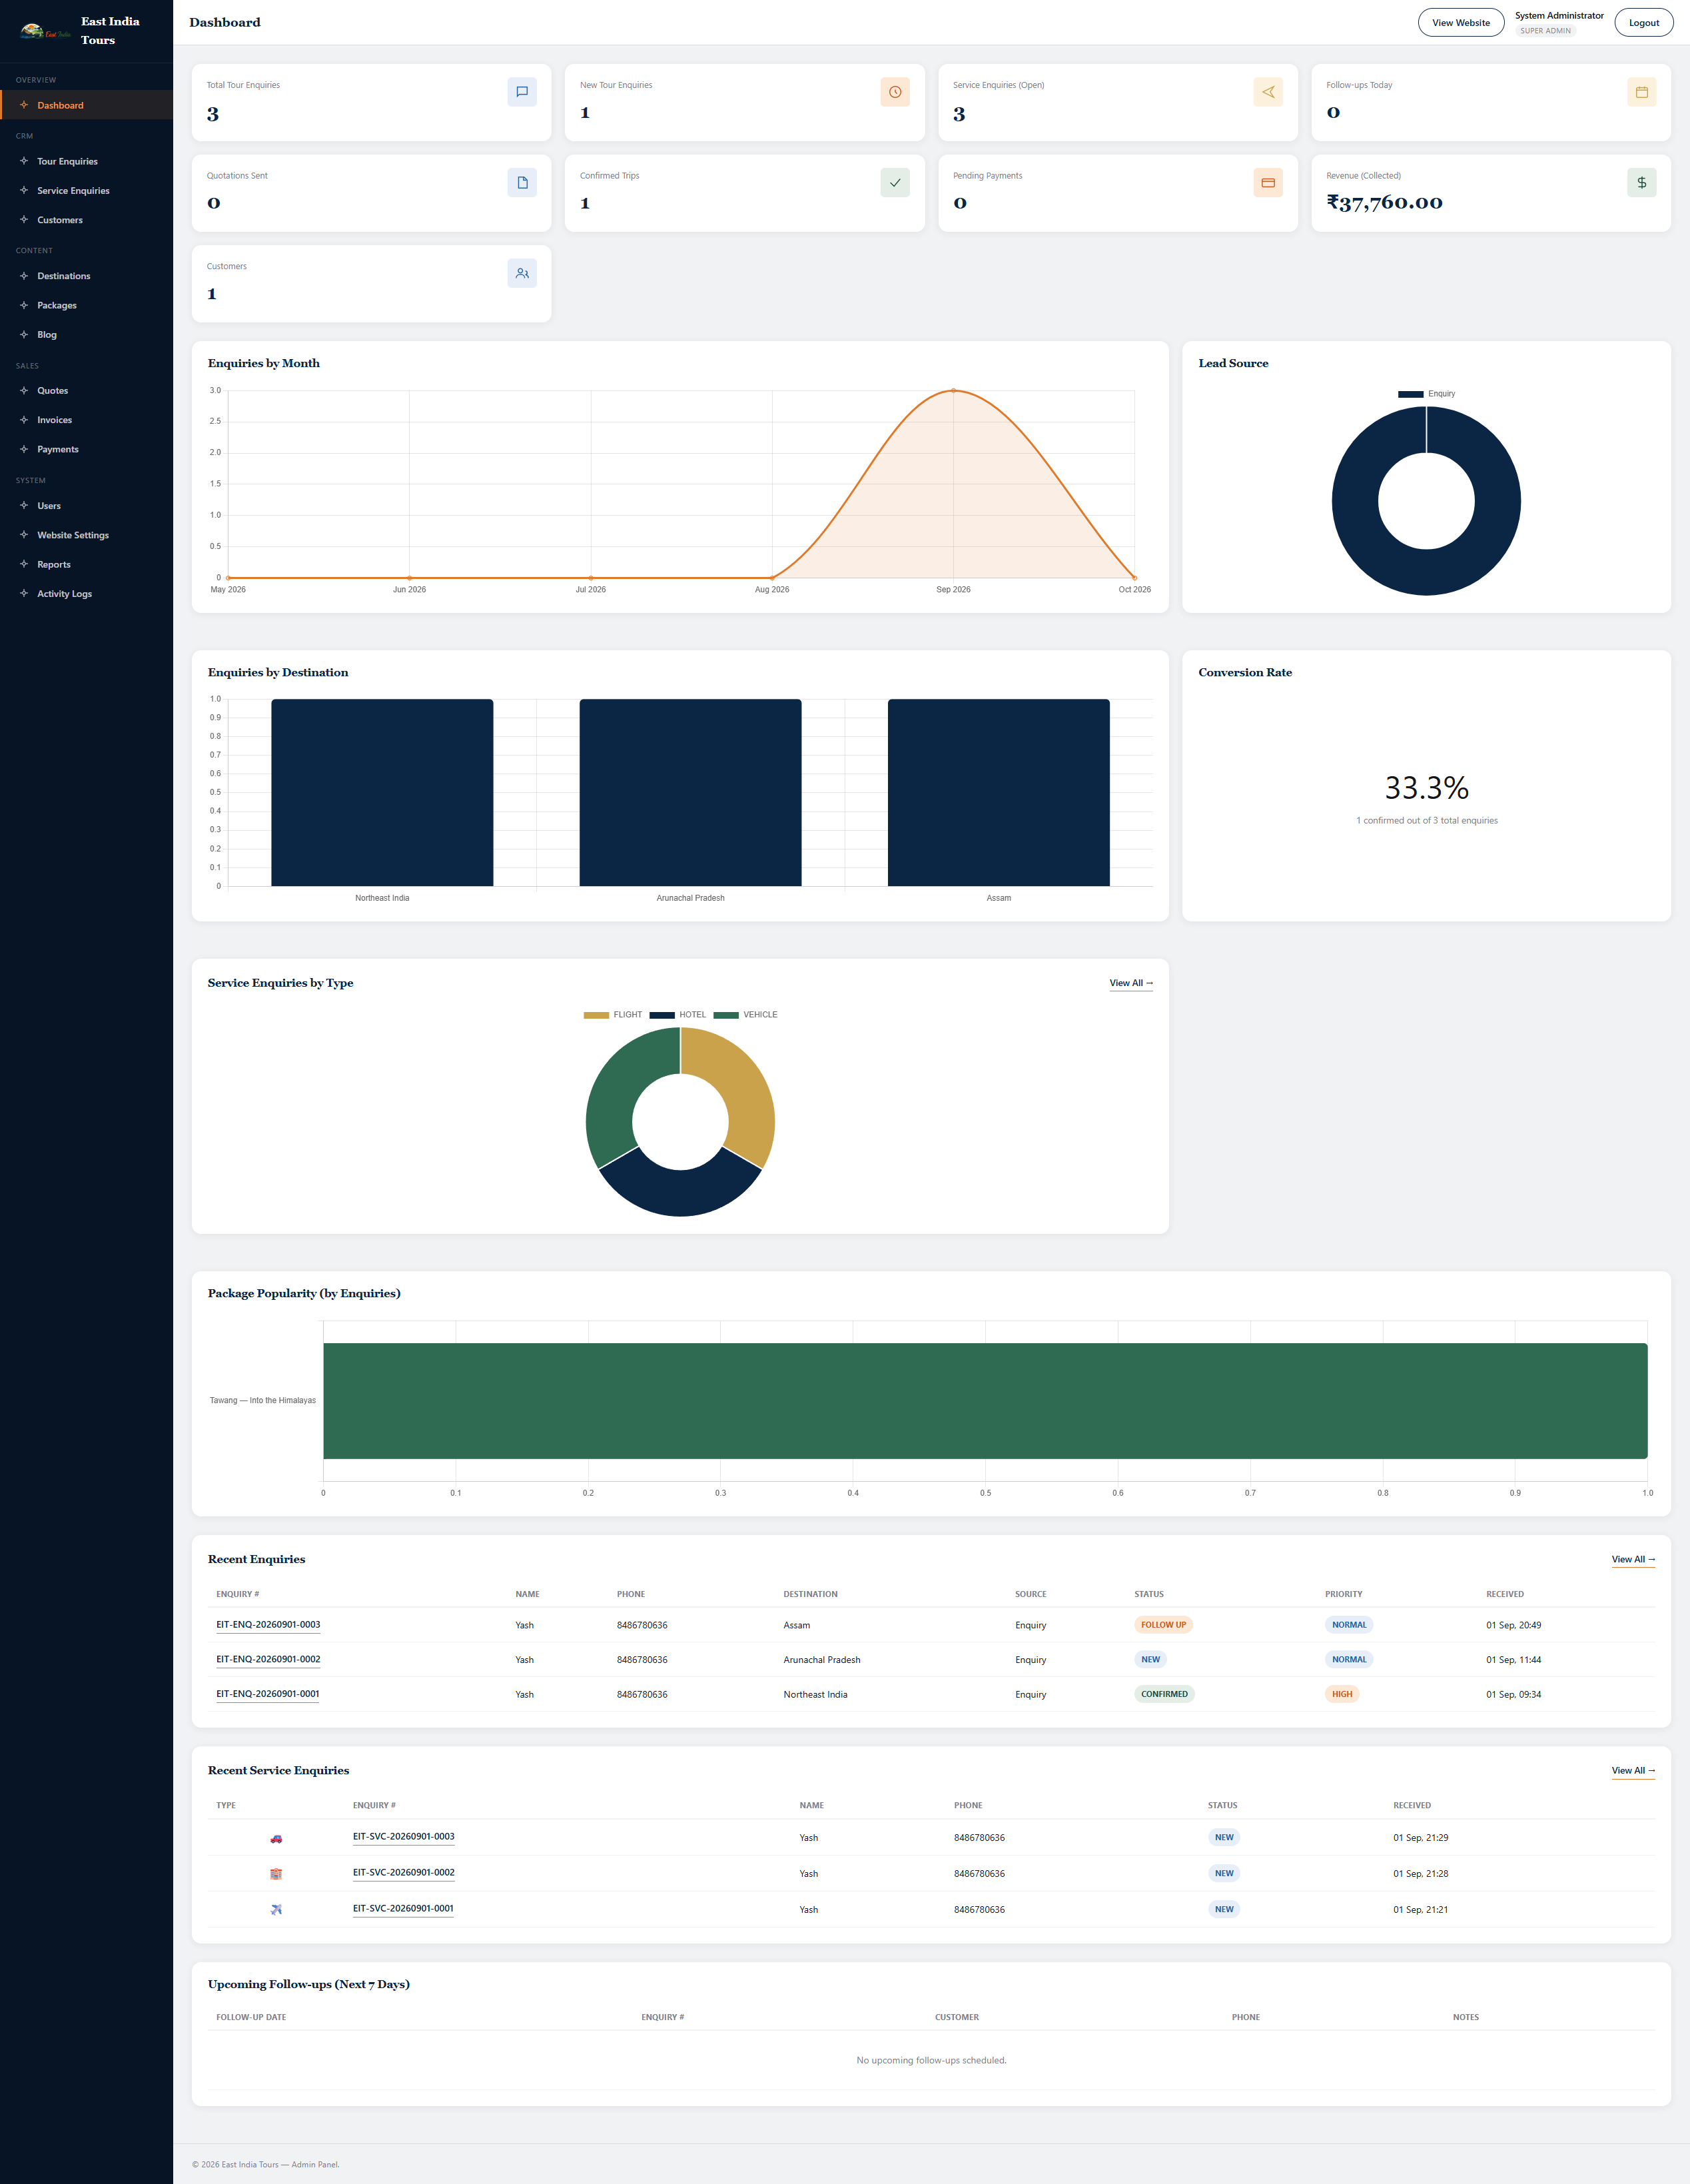Click the East India Tours logo
The height and width of the screenshot is (2184, 1690).
click(45, 31)
